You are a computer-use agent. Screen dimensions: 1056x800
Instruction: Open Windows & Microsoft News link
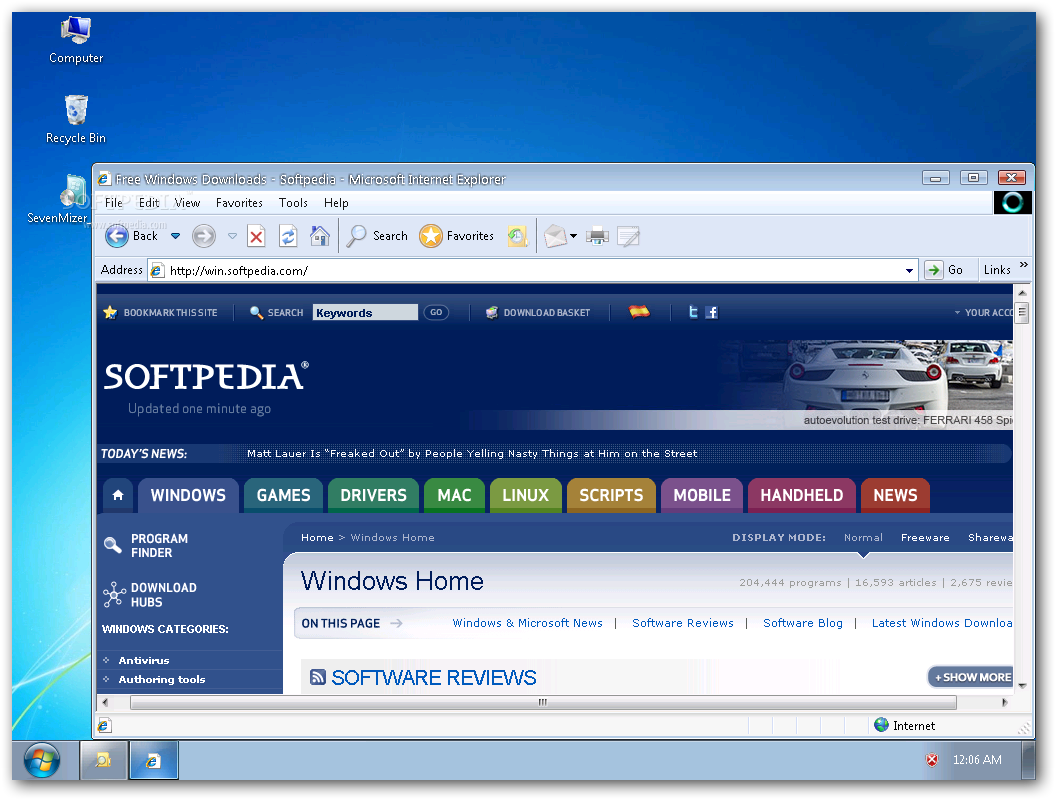527,623
